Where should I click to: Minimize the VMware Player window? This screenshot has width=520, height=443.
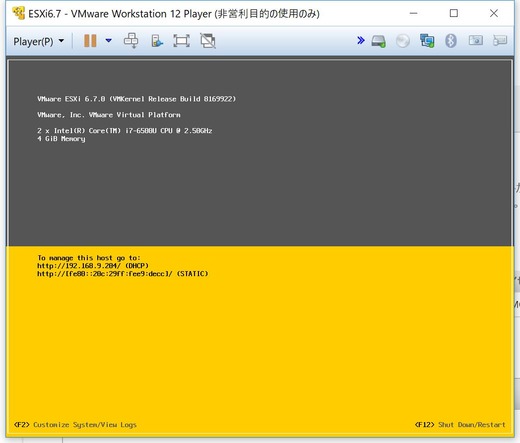[413, 13]
